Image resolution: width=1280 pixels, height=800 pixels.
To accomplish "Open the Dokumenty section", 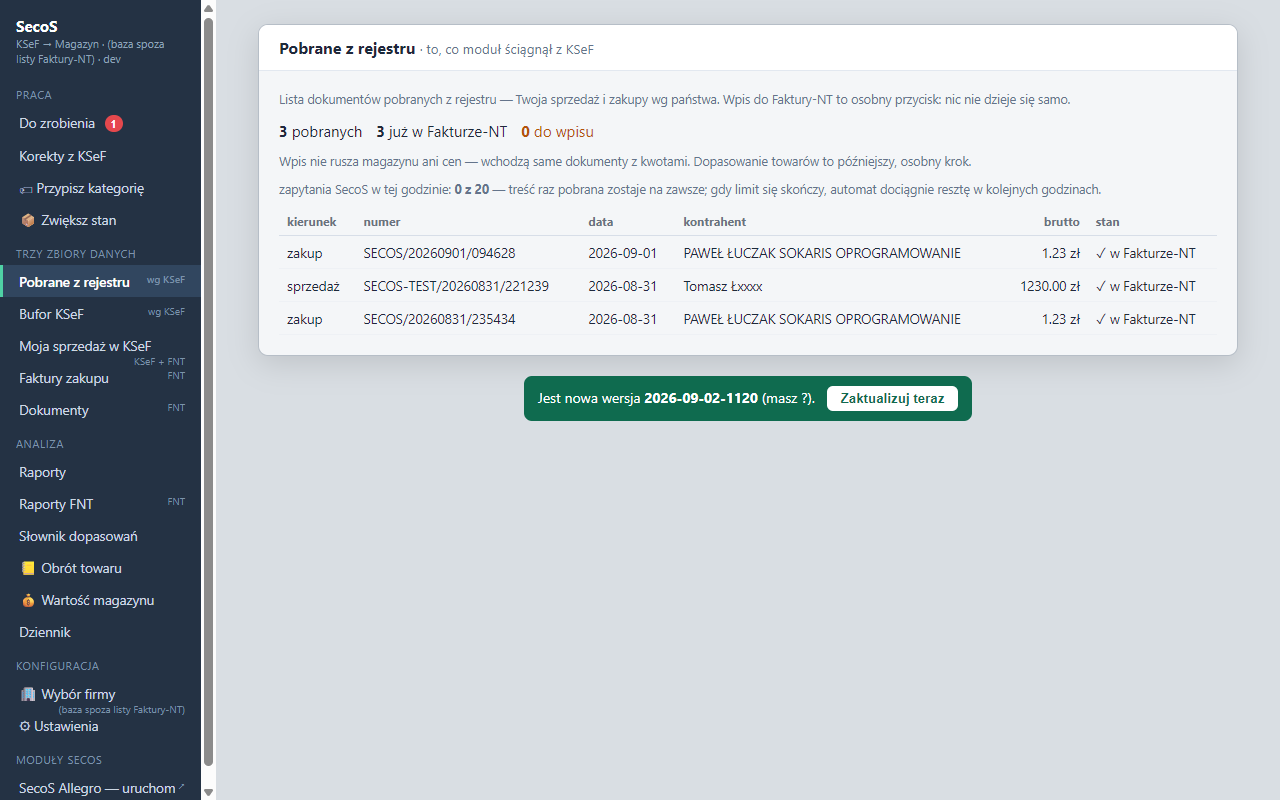I will coord(100,410).
